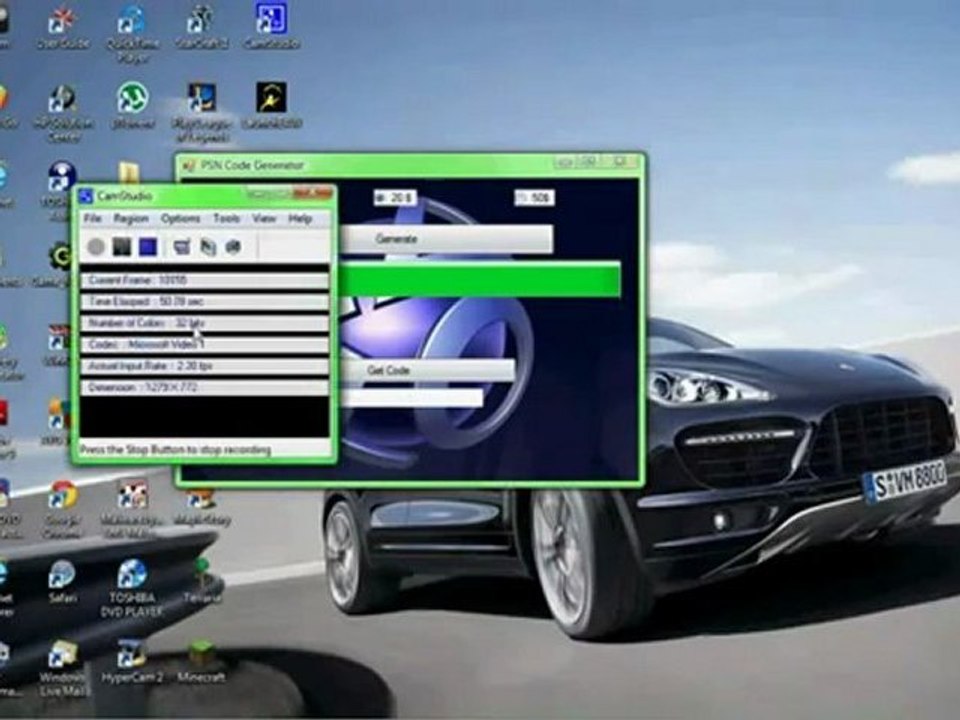Screen dimensions: 960x720
Task: Open the View menu in CamStudio
Action: [264, 219]
